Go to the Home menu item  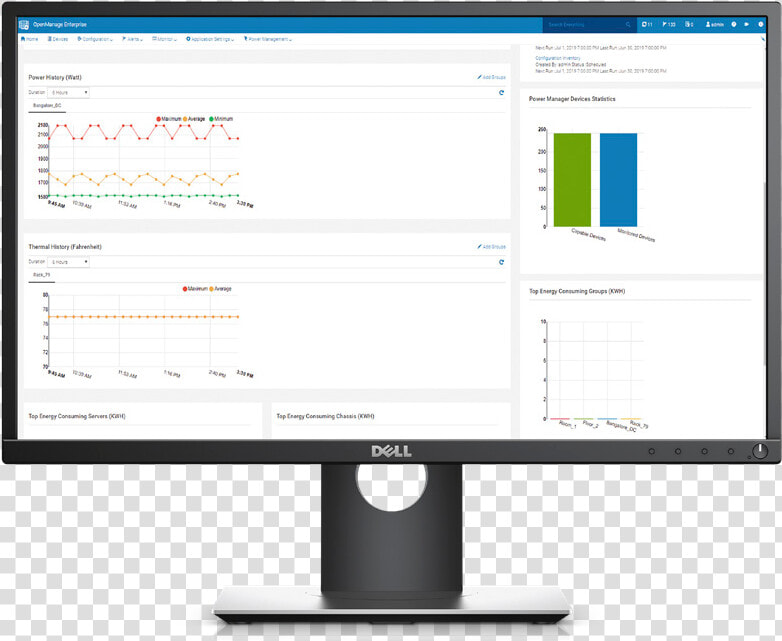pyautogui.click(x=29, y=39)
